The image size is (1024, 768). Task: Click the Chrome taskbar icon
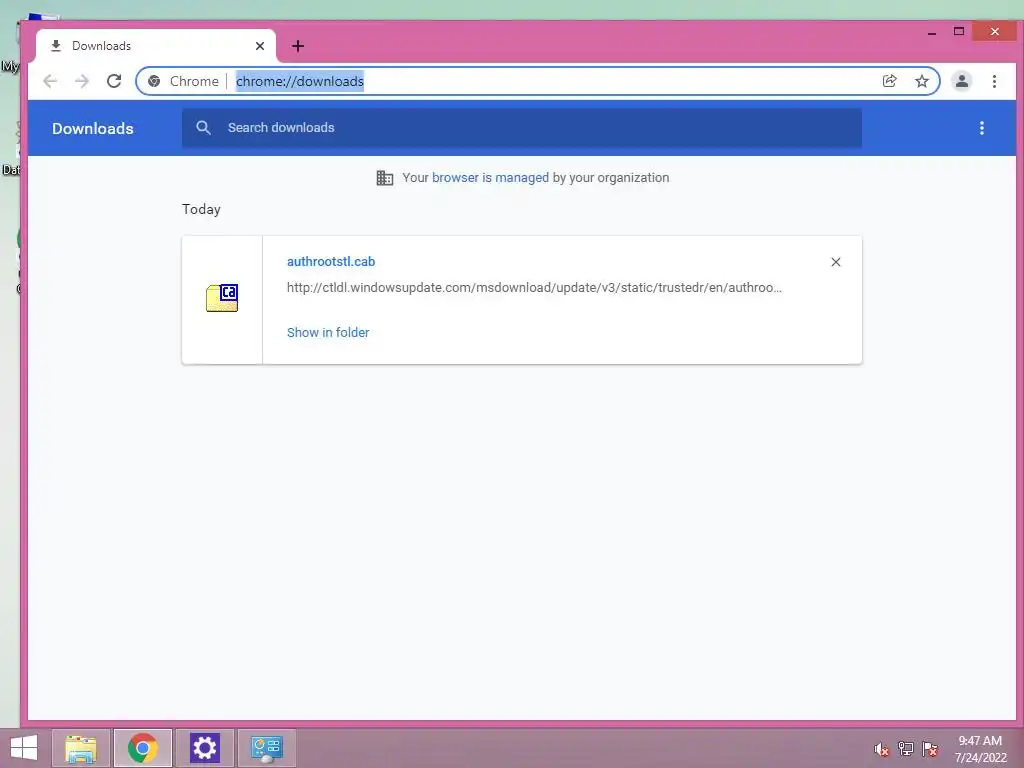[x=143, y=748]
